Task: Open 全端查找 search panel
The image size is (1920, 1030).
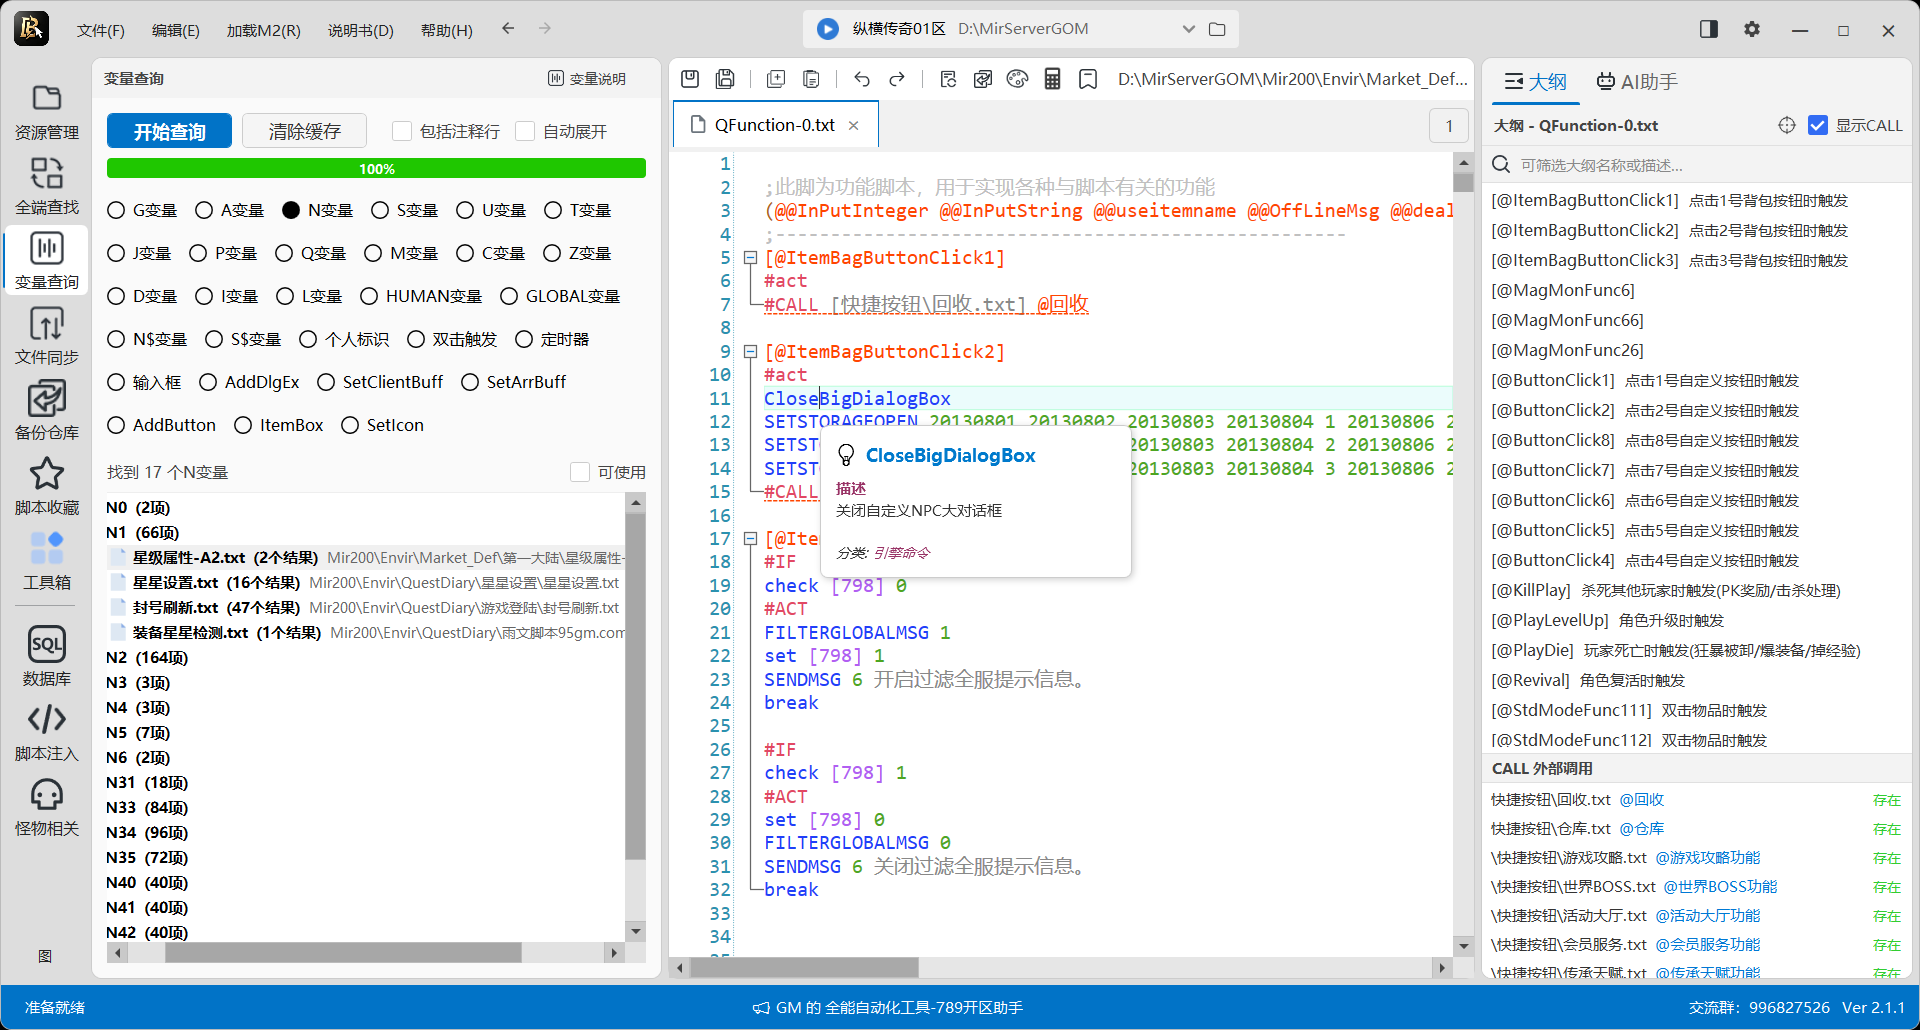Action: [47, 187]
